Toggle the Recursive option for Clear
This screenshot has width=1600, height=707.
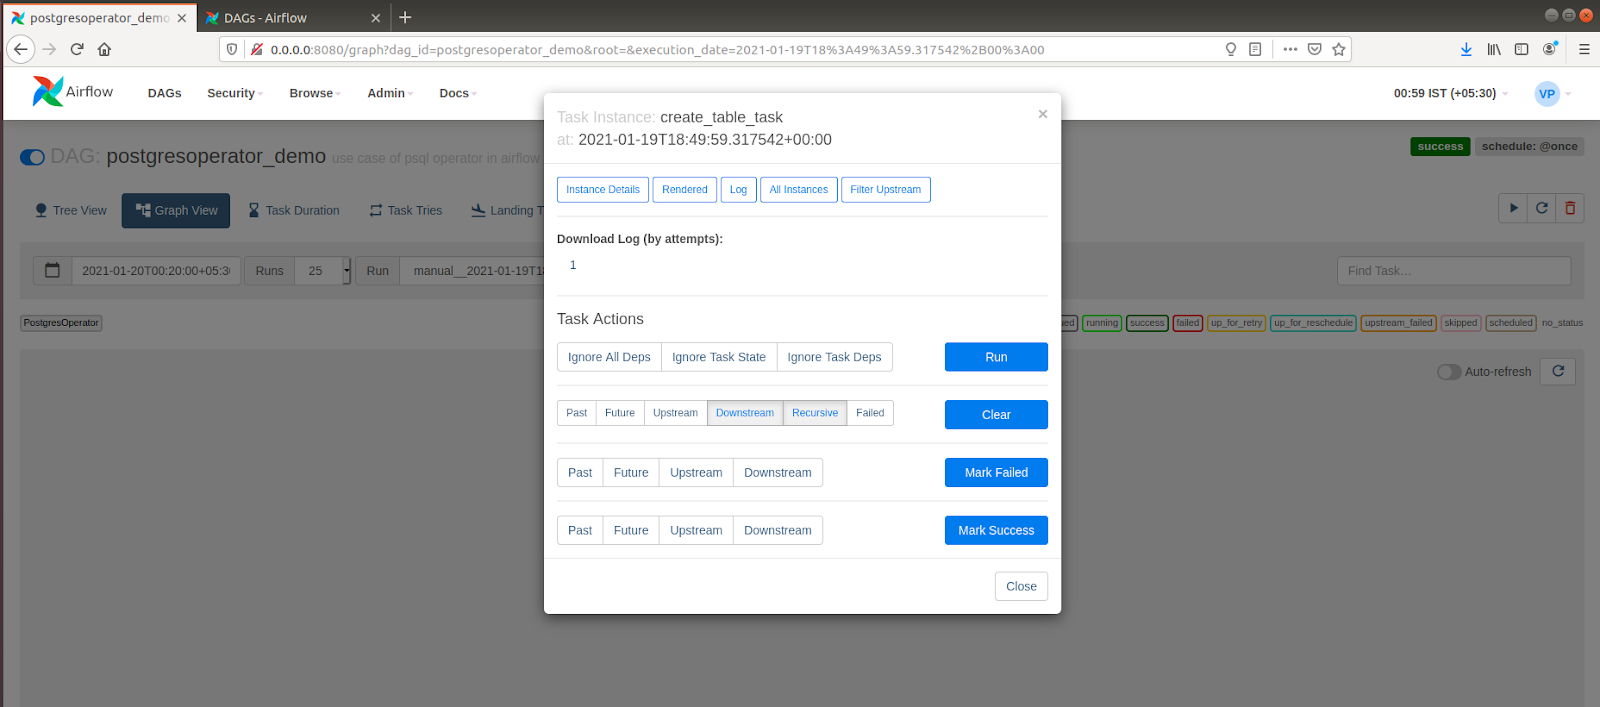coord(814,413)
